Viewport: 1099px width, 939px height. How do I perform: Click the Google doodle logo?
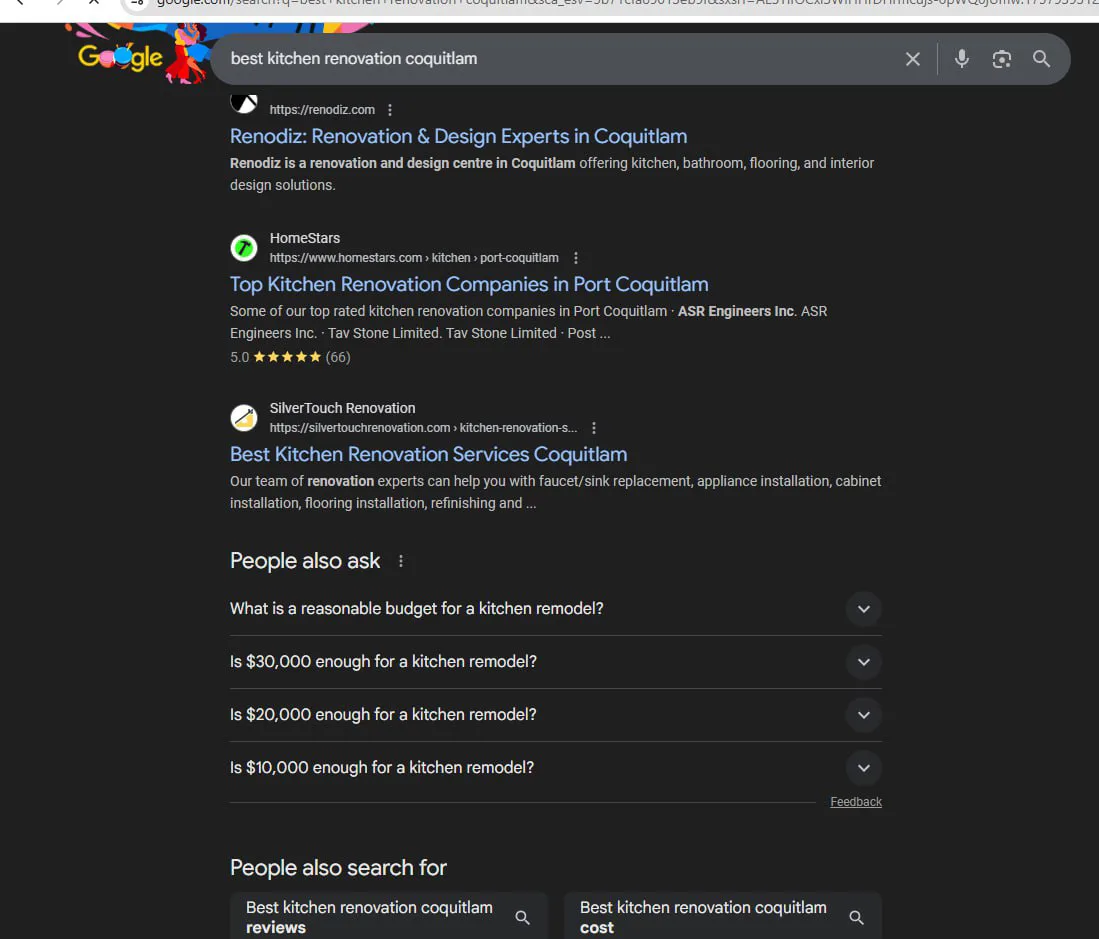[138, 54]
